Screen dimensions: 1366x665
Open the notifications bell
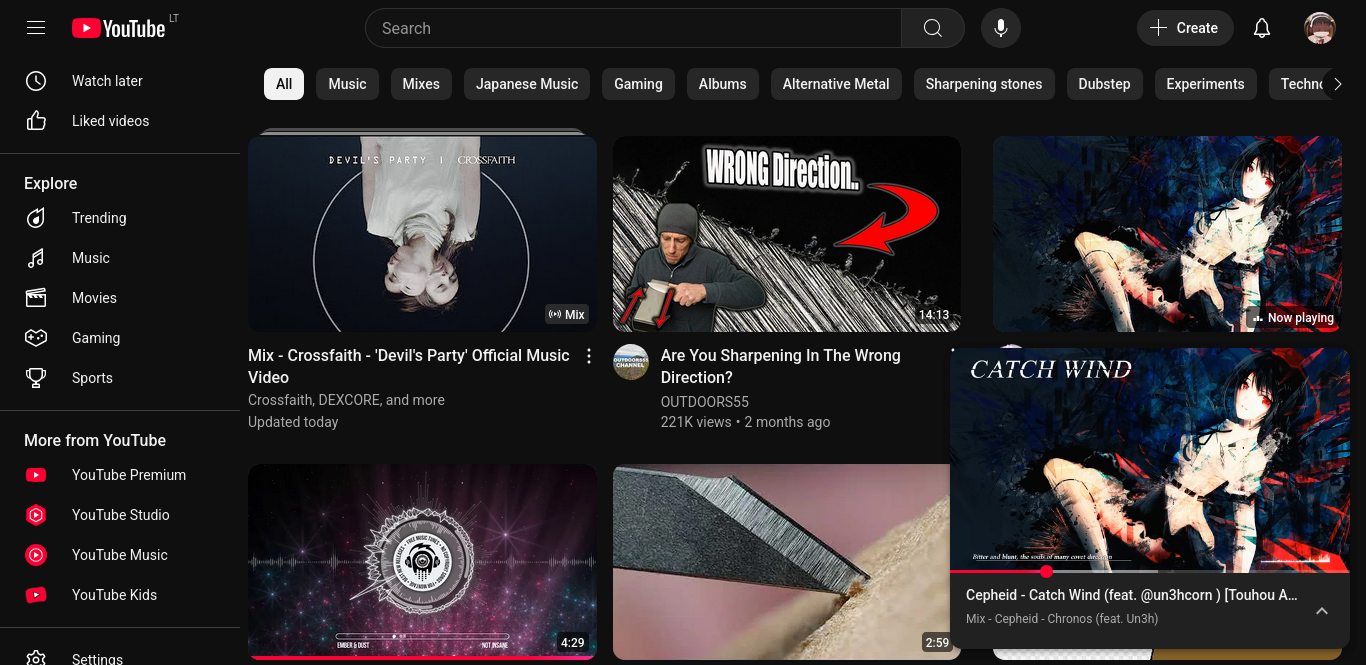[x=1262, y=28]
